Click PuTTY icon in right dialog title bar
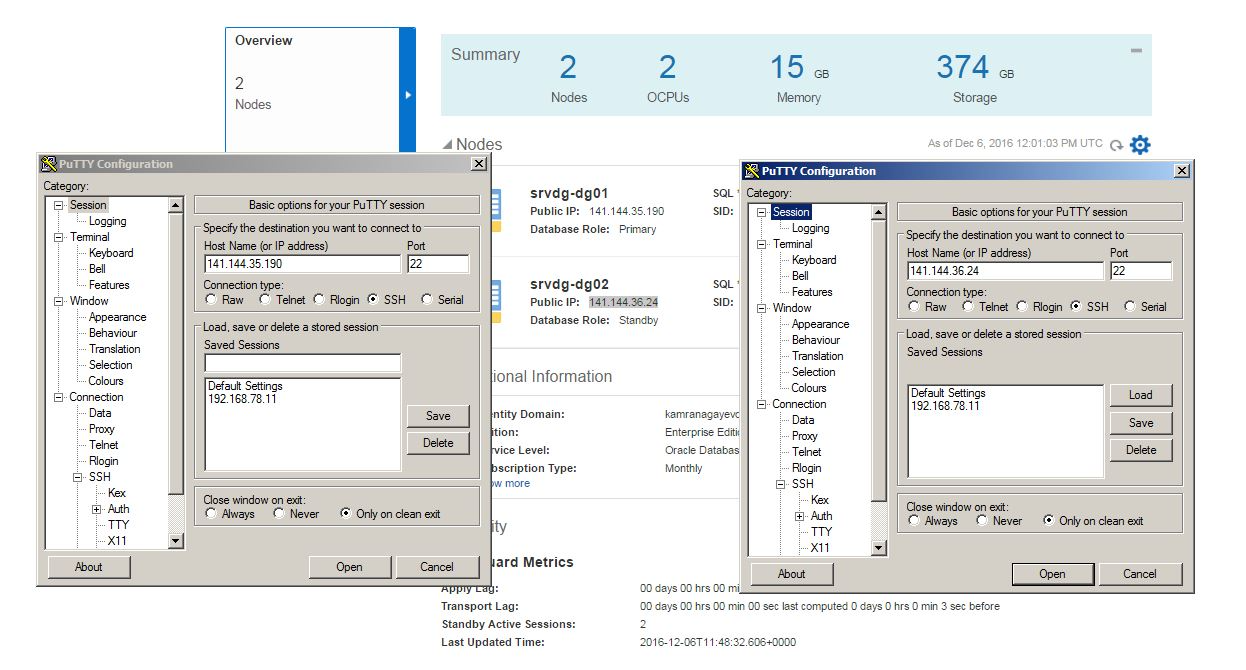 click(x=750, y=171)
